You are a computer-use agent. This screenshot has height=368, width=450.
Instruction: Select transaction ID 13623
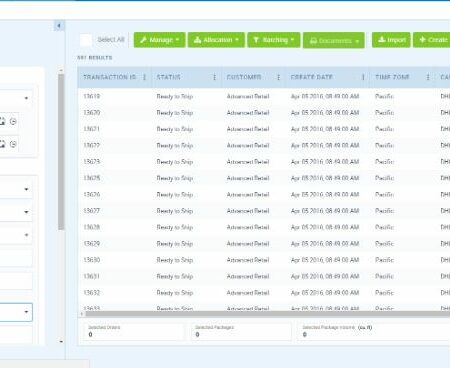tap(92, 162)
